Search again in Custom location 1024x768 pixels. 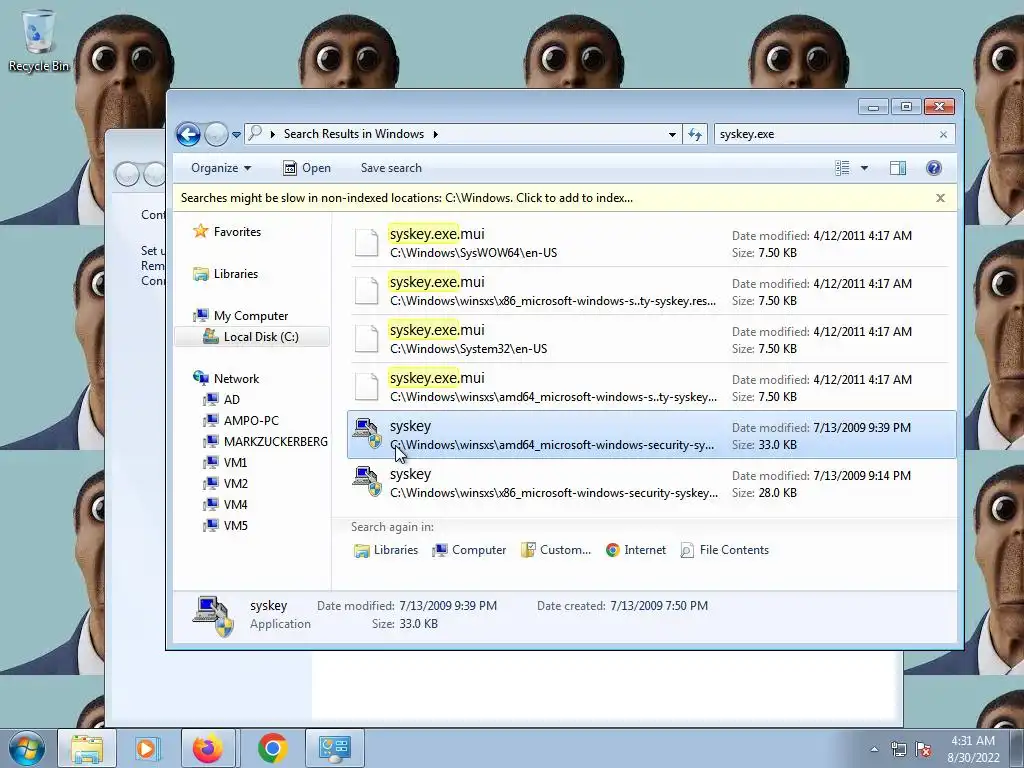(x=556, y=550)
